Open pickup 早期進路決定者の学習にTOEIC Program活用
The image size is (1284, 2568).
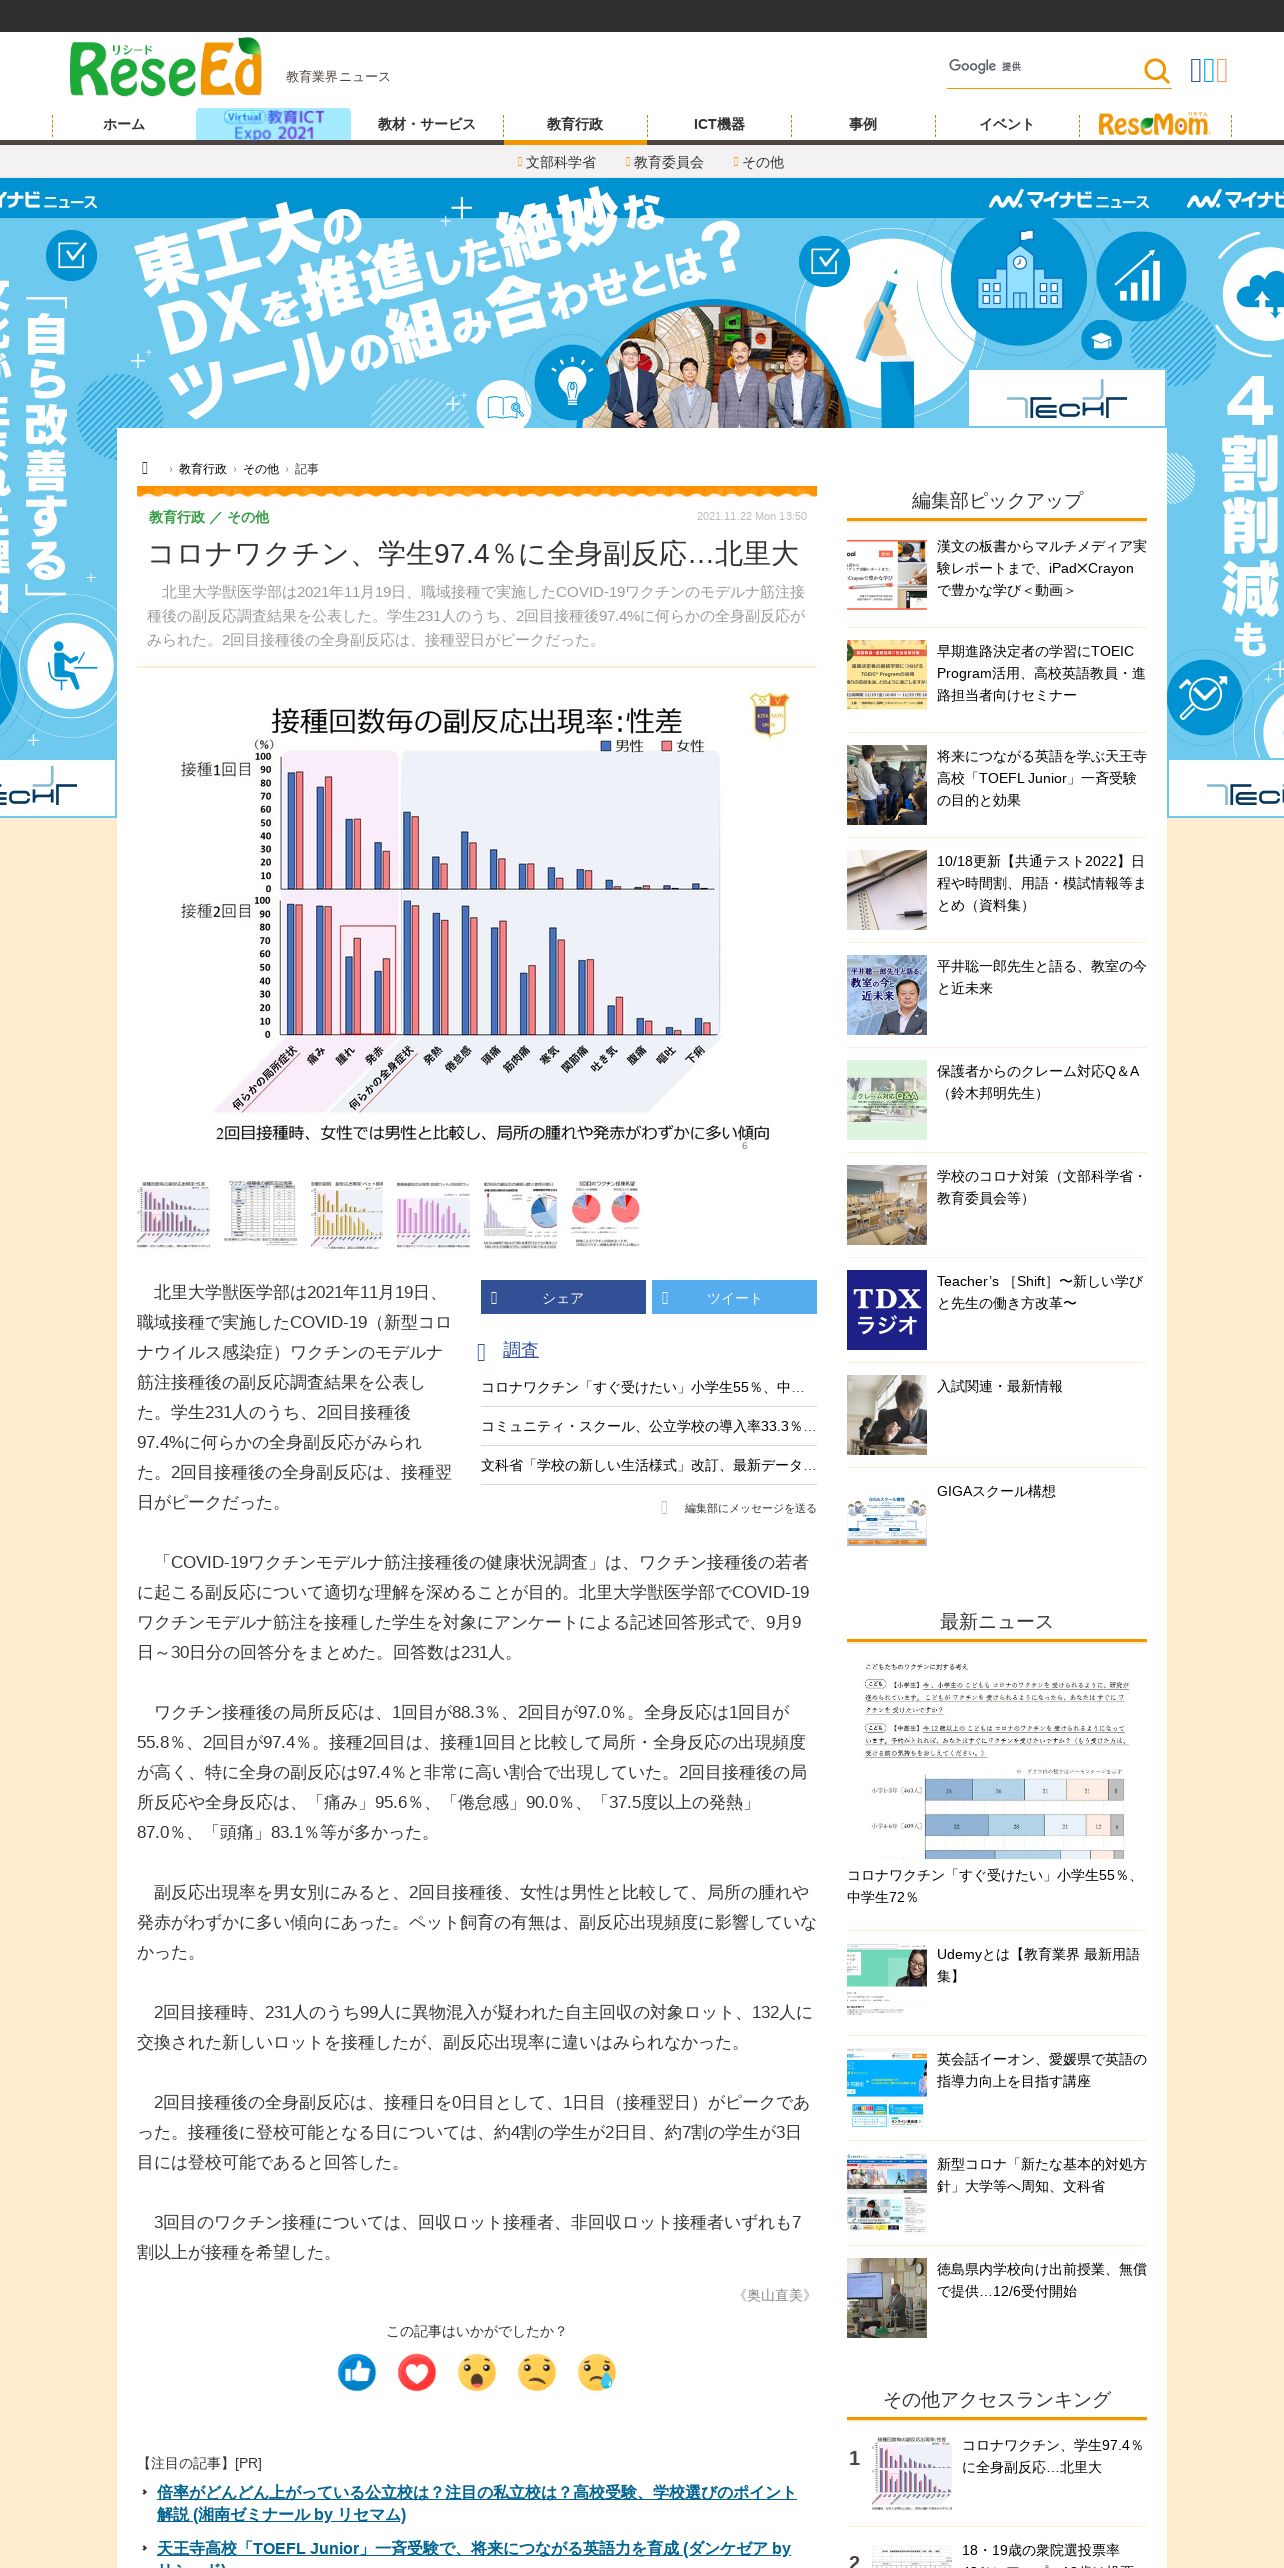(x=997, y=678)
